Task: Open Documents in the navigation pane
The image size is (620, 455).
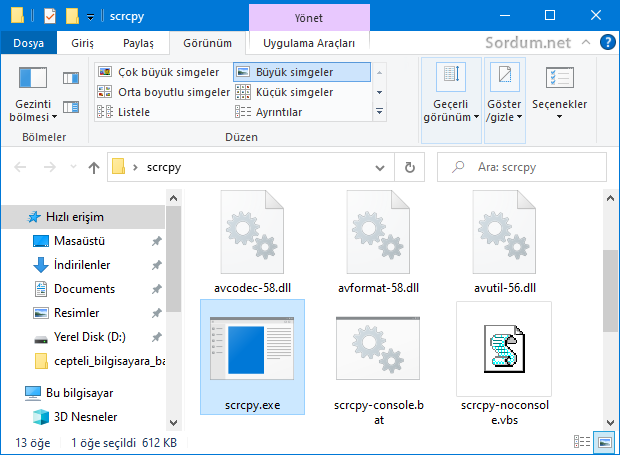Action: coord(84,289)
